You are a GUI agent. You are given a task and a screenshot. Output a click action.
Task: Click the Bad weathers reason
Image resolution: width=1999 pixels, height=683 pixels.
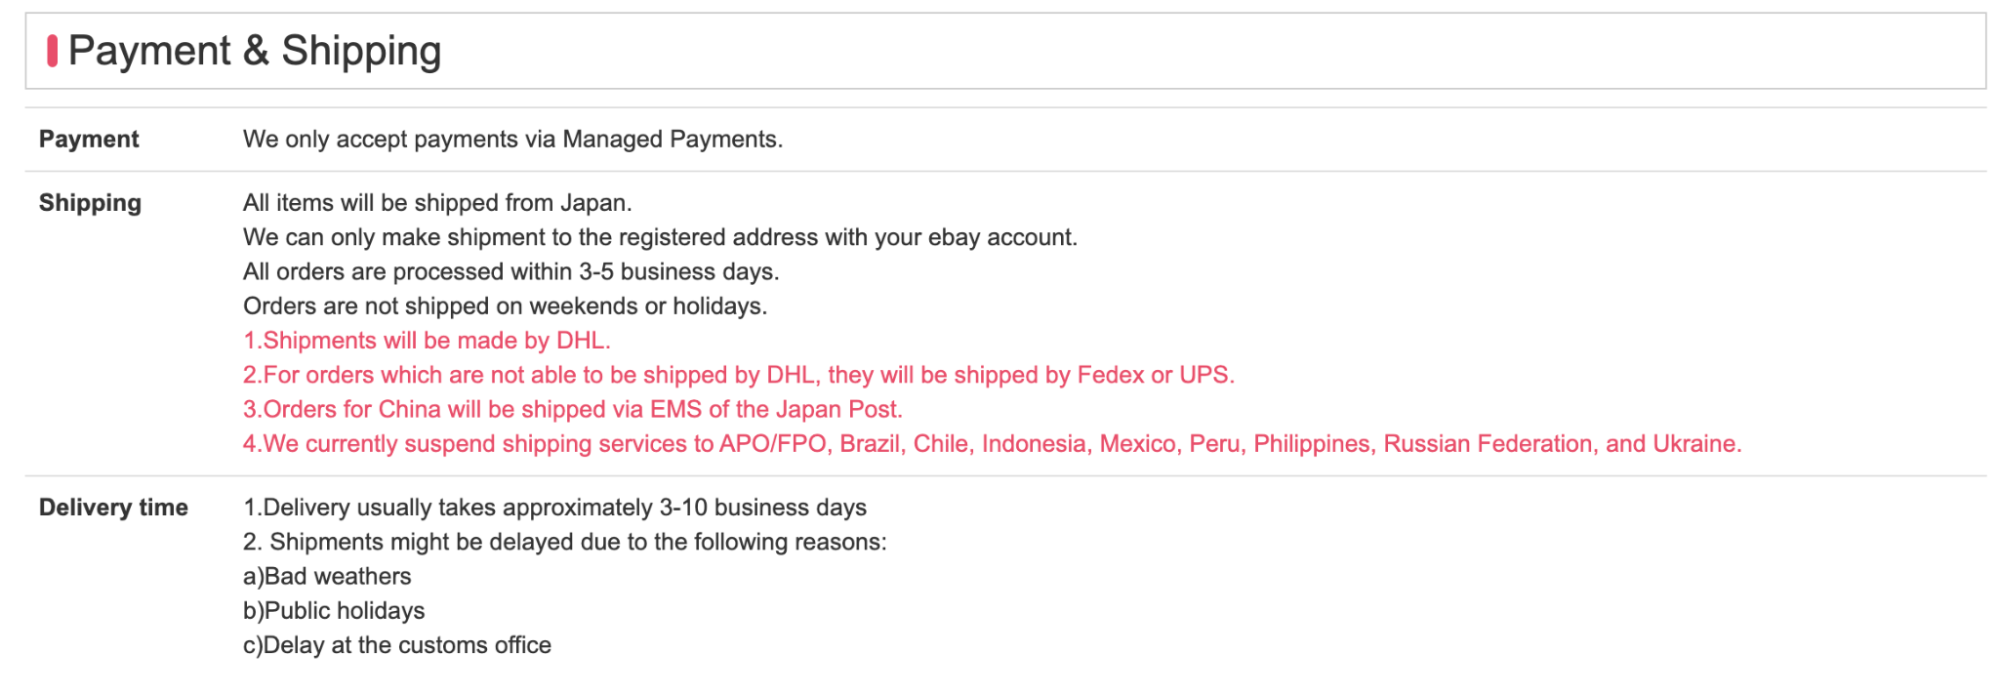(x=327, y=577)
